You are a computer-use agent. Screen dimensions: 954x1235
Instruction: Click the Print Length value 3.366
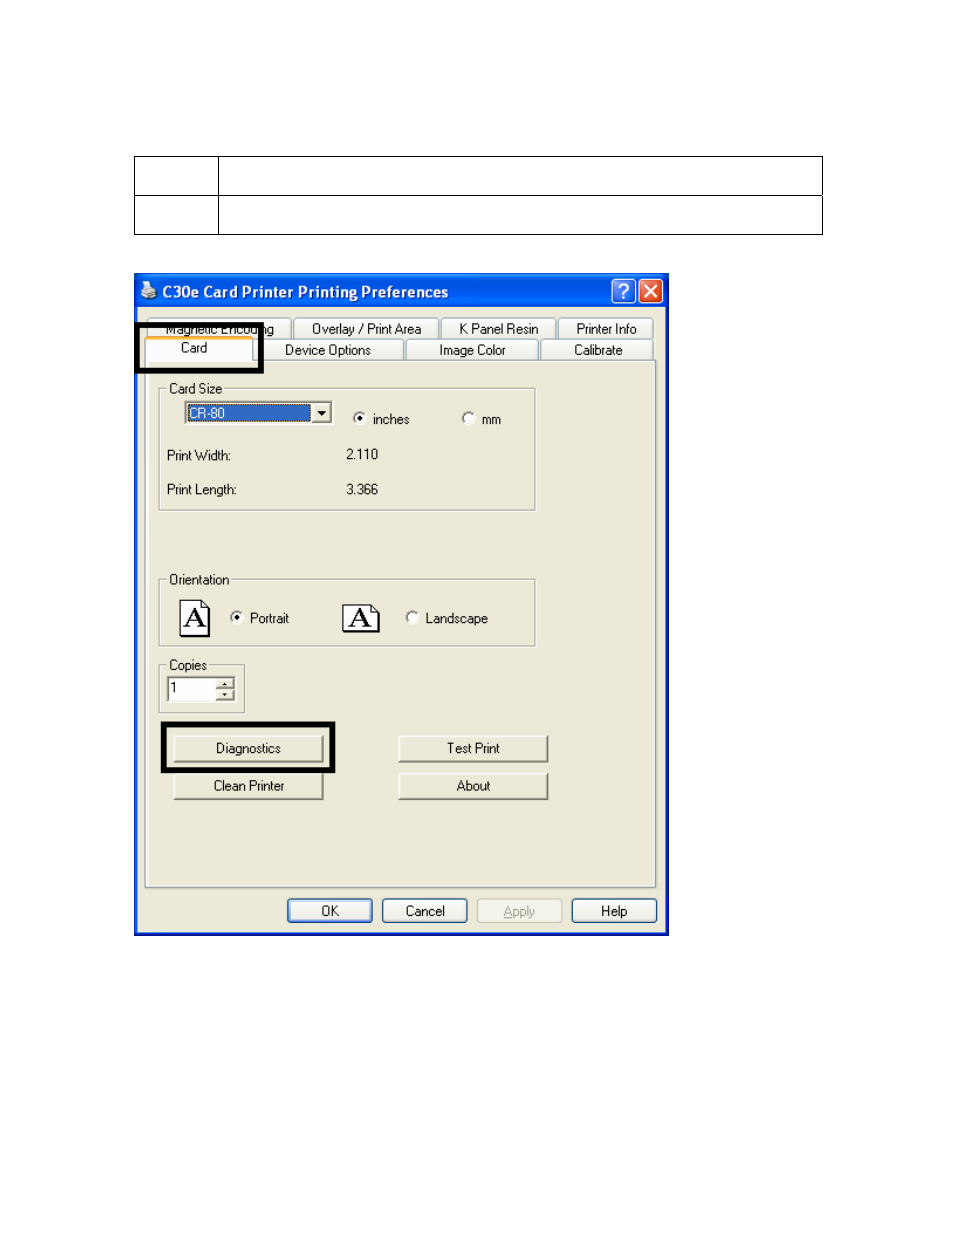pos(362,489)
